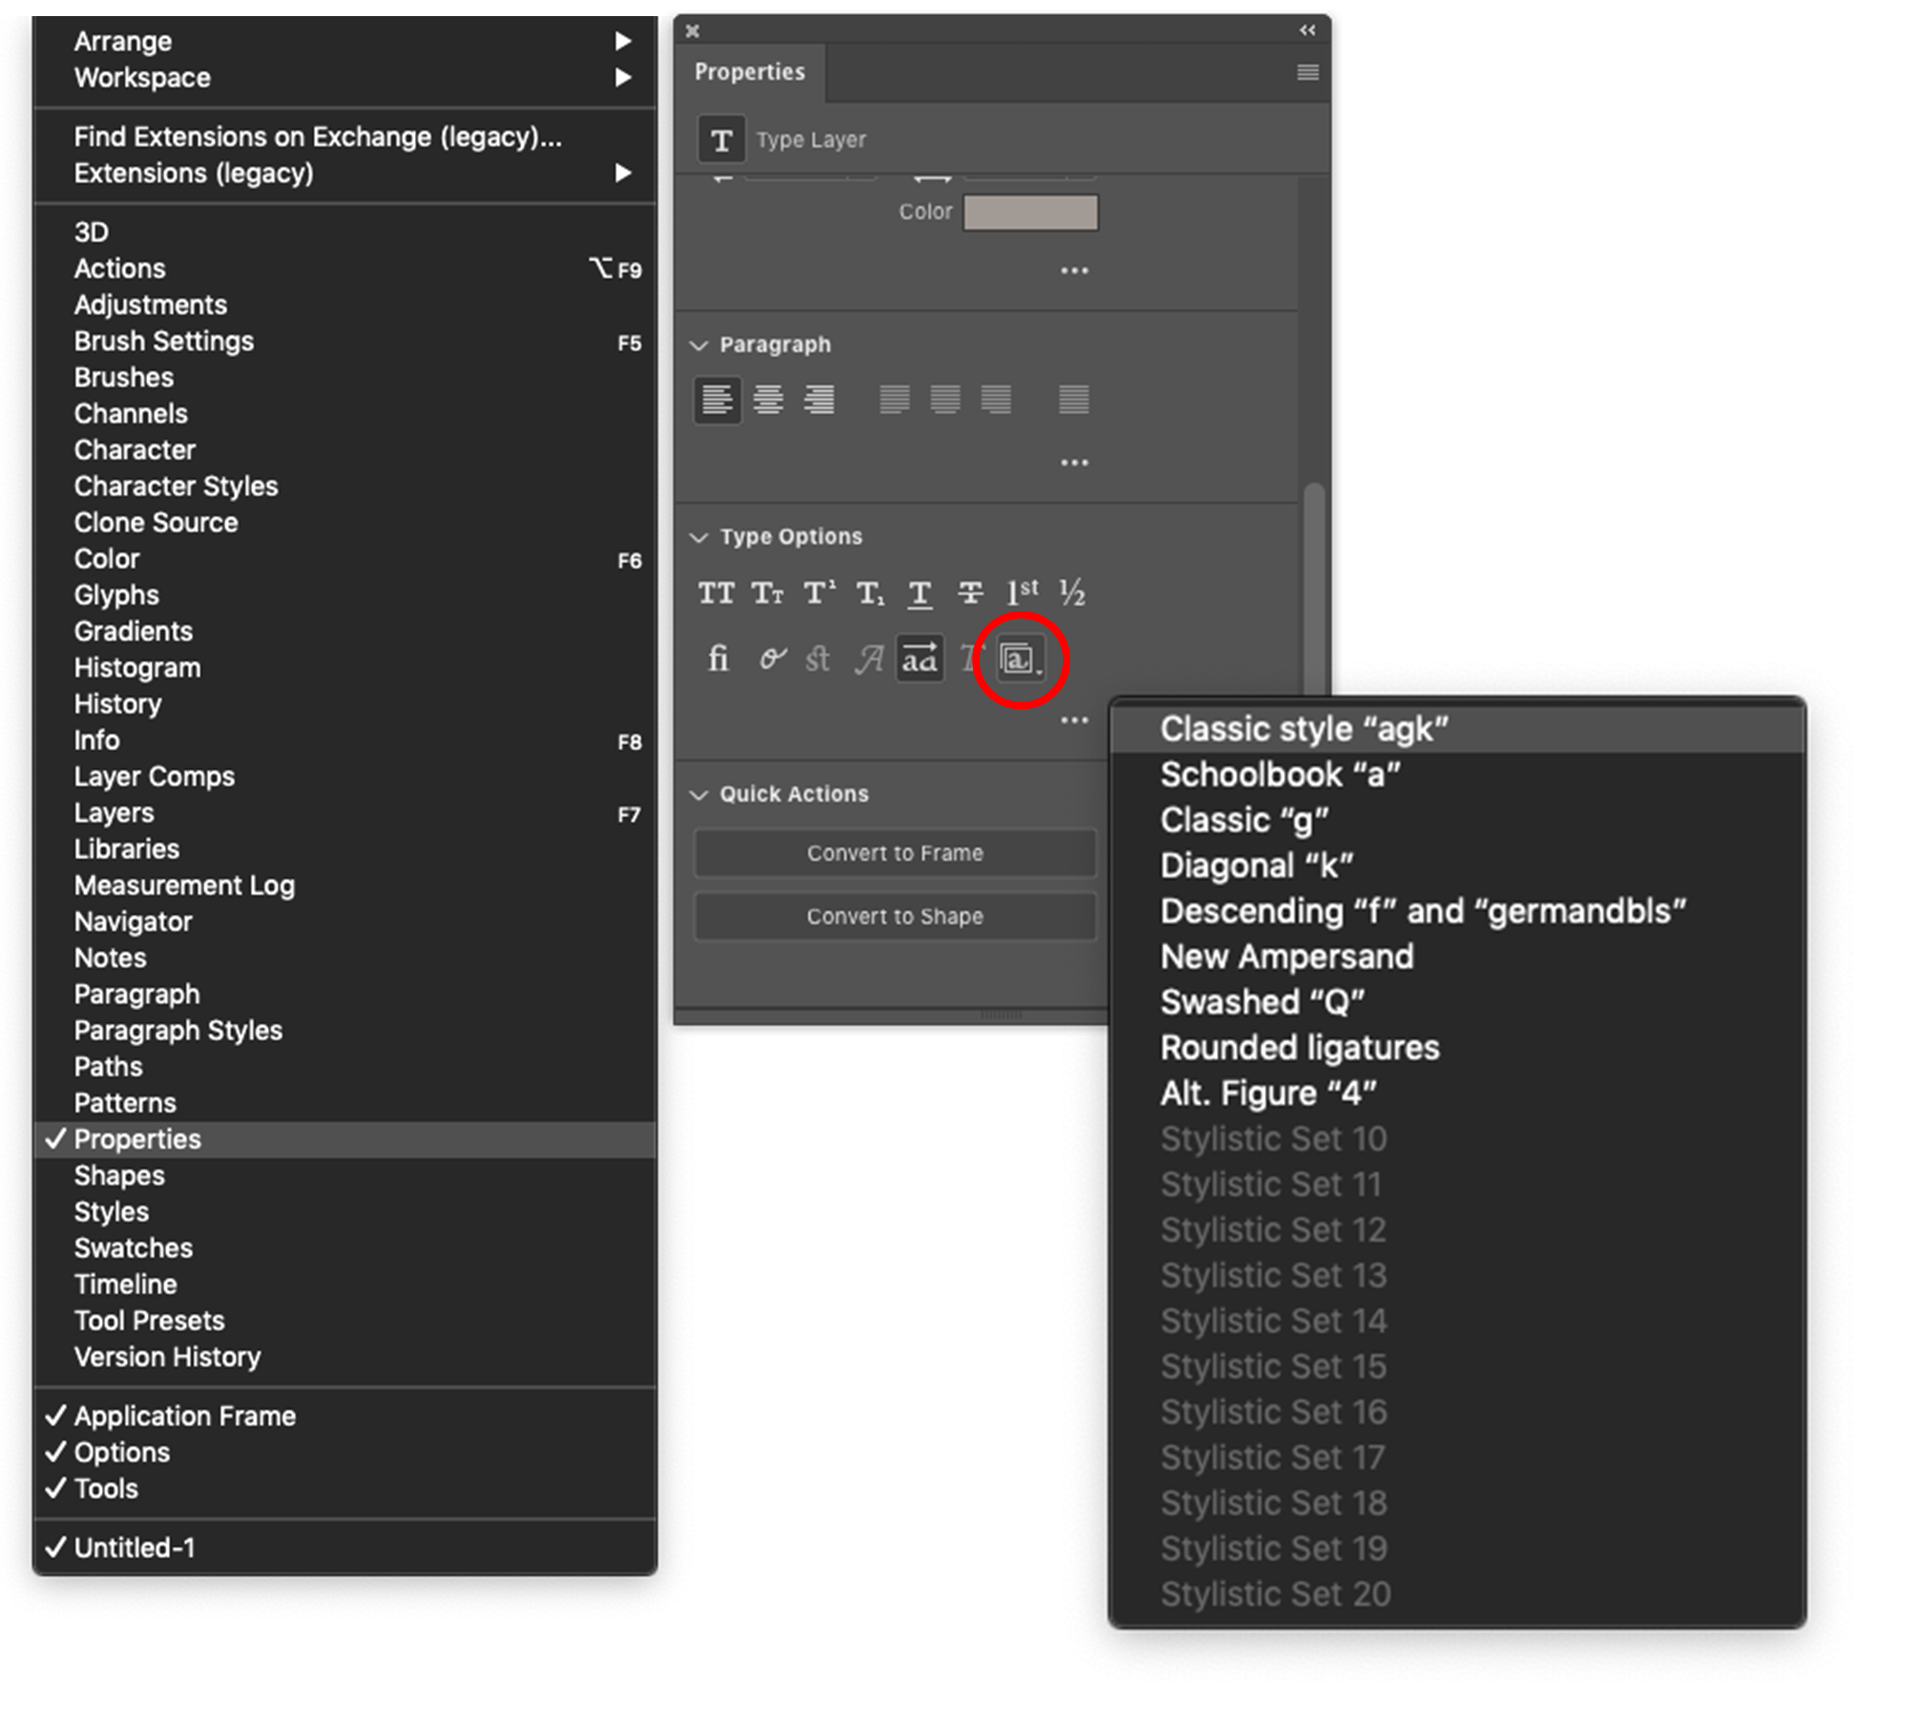
Task: Toggle the Tools checked menu item
Action: point(106,1489)
